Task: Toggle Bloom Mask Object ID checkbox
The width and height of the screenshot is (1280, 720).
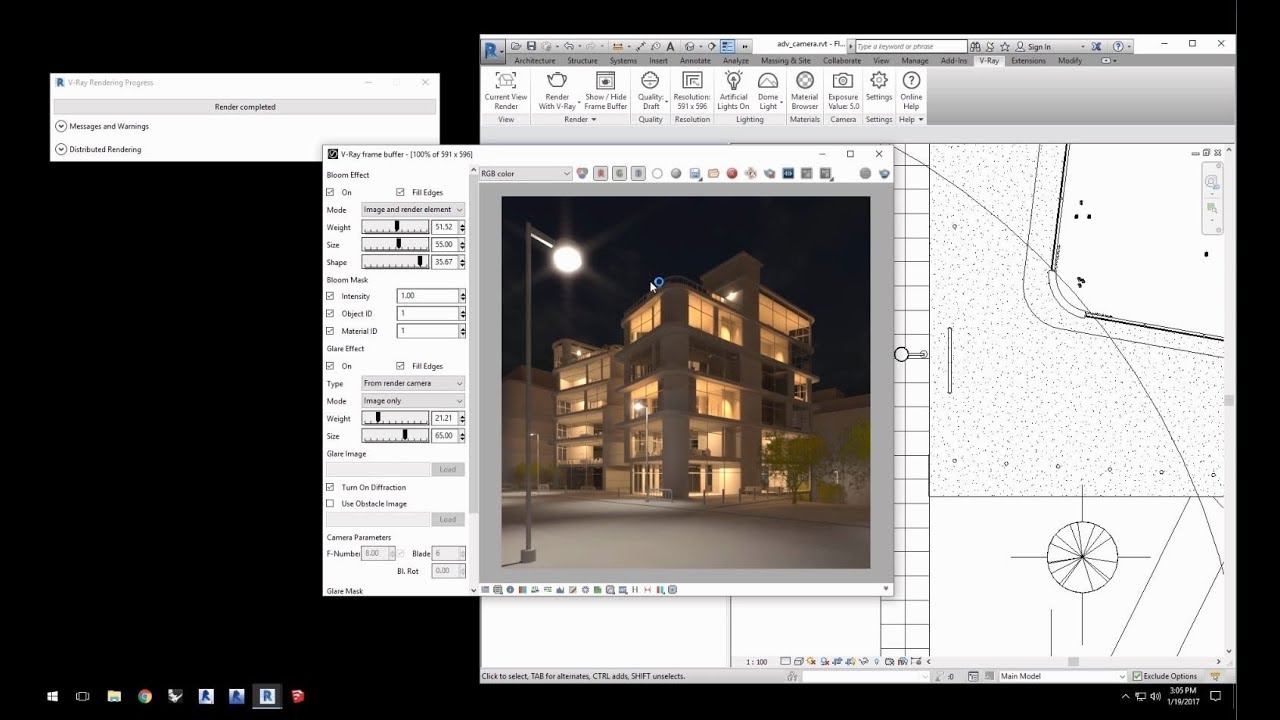Action: (331, 313)
